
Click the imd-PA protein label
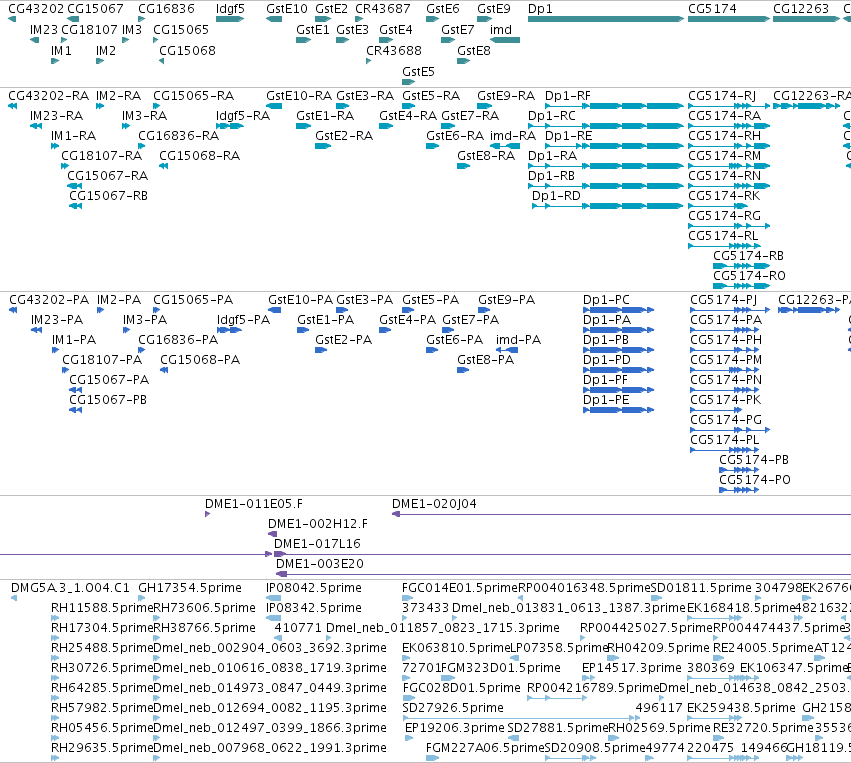[x=518, y=340]
